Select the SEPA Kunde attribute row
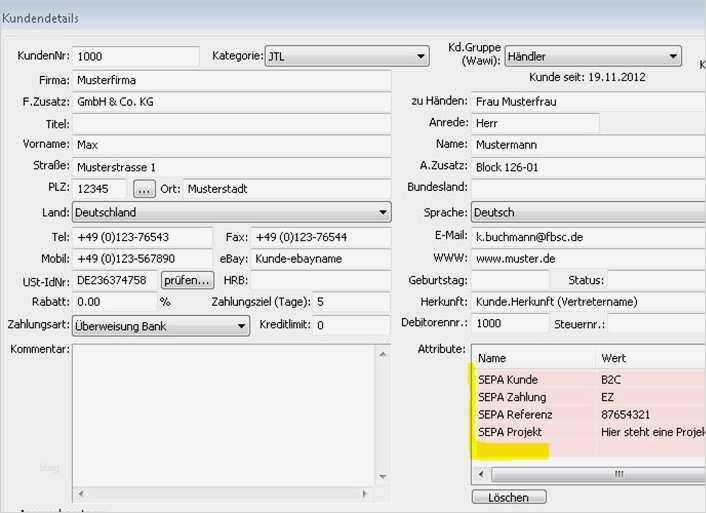706x513 pixels. point(589,380)
